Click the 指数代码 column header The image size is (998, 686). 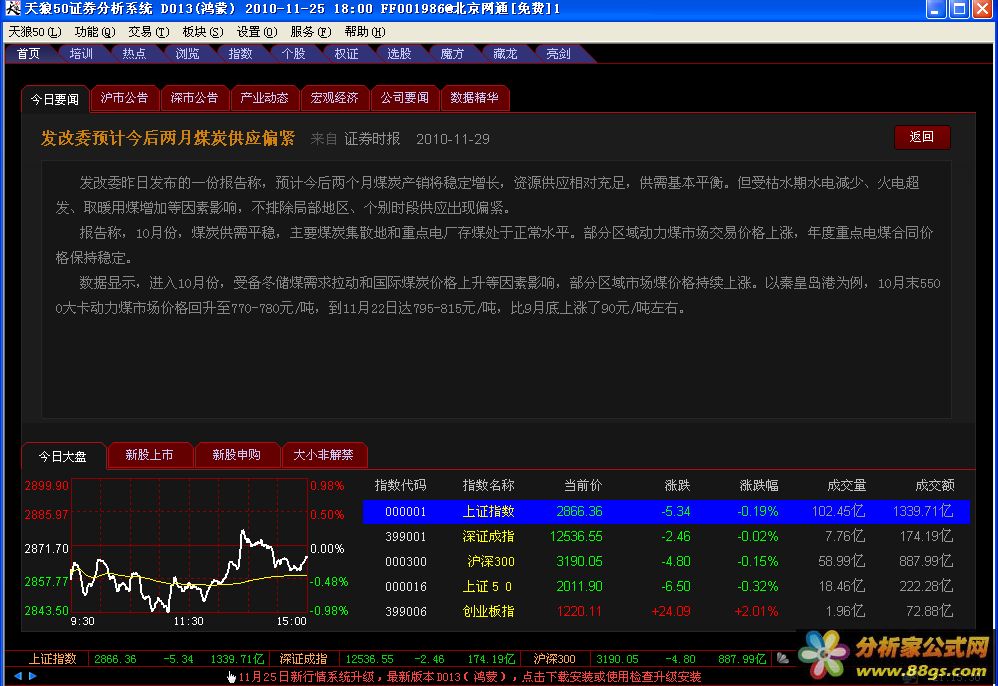click(x=400, y=486)
